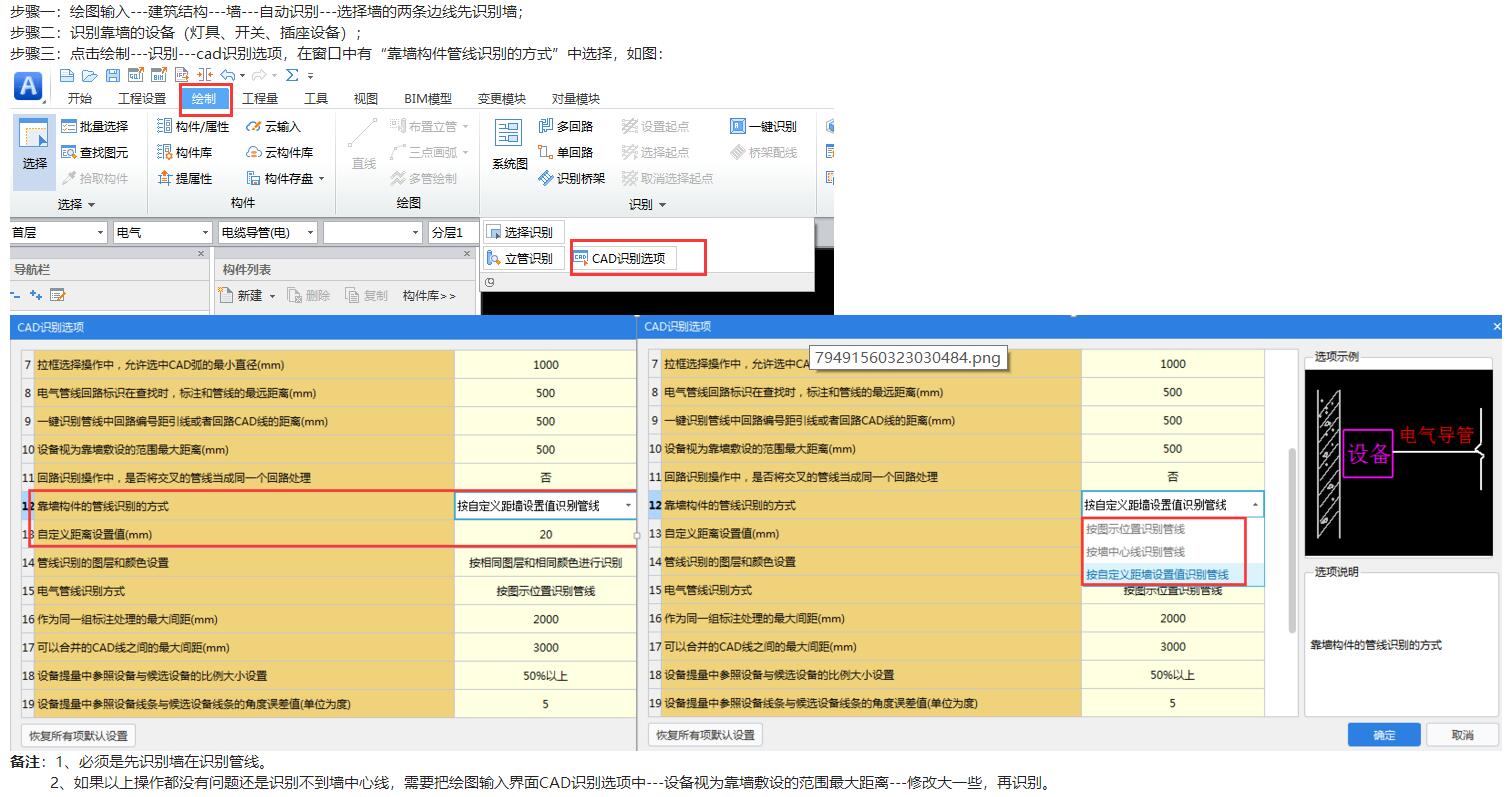Screen dimensions: 1509x797
Task: Click 确定 in the right CAD识别选项 dialog
Action: click(x=1384, y=735)
